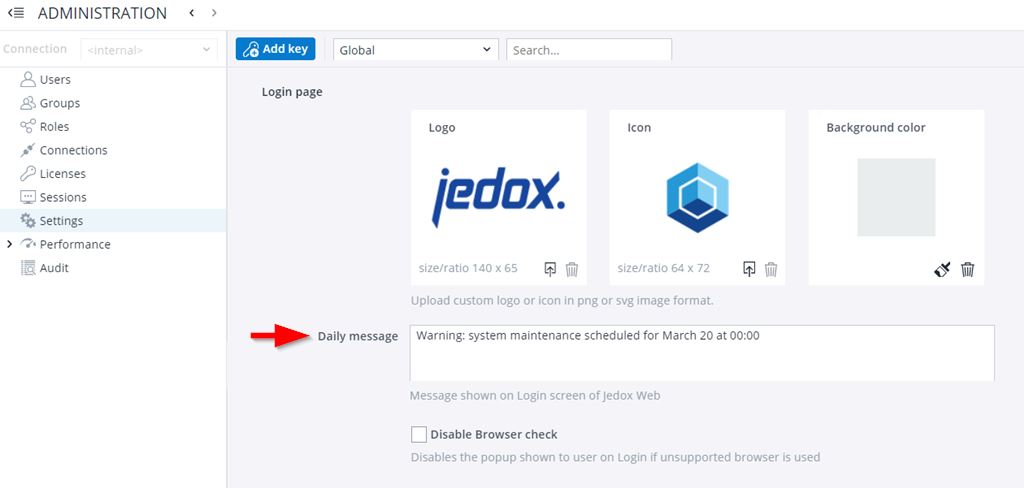Viewport: 1024px width, 488px height.
Task: Open the Groups section
Action: (x=59, y=103)
